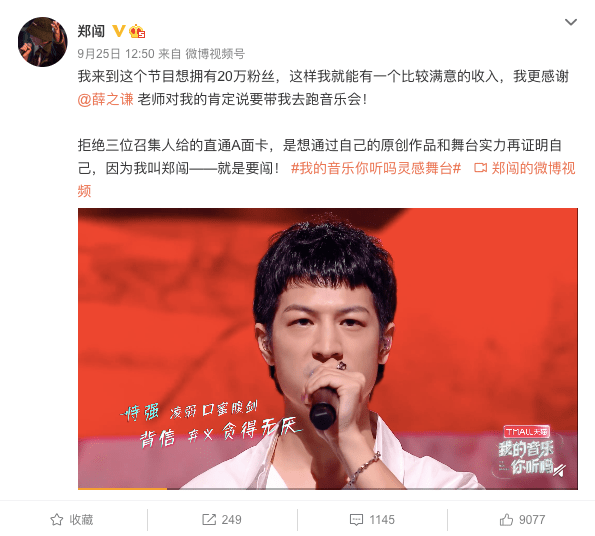
Task: Click the thumbs-up like icon
Action: pos(506,519)
